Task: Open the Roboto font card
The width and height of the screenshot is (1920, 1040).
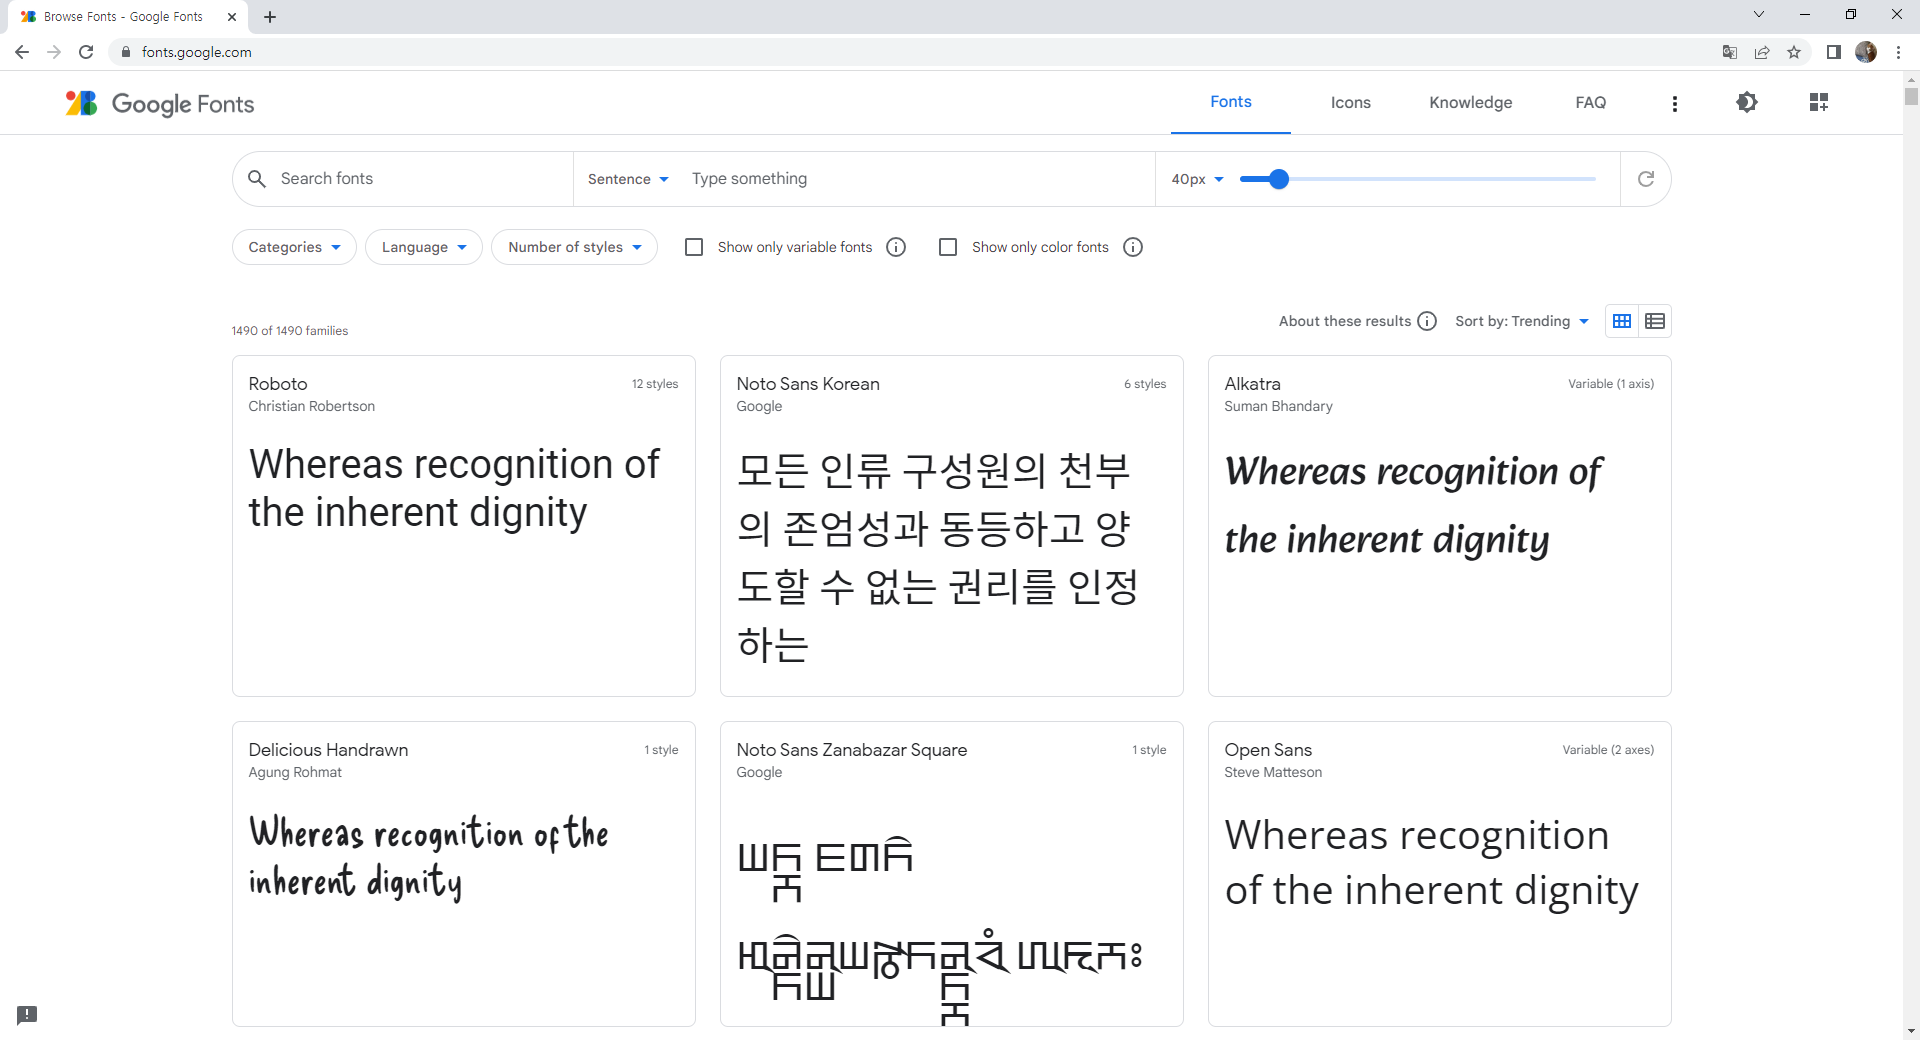Action: pyautogui.click(x=464, y=526)
